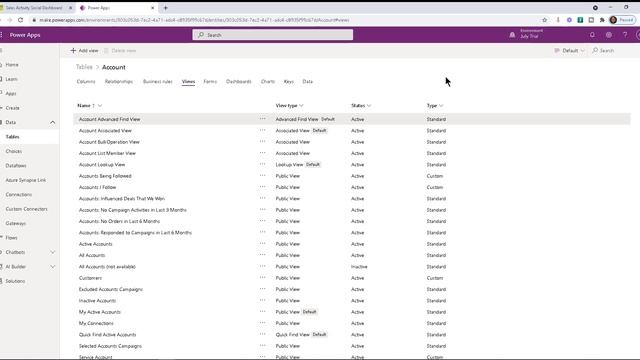Click the Power Apps top search field
This screenshot has width=640, height=360.
click(x=273, y=35)
